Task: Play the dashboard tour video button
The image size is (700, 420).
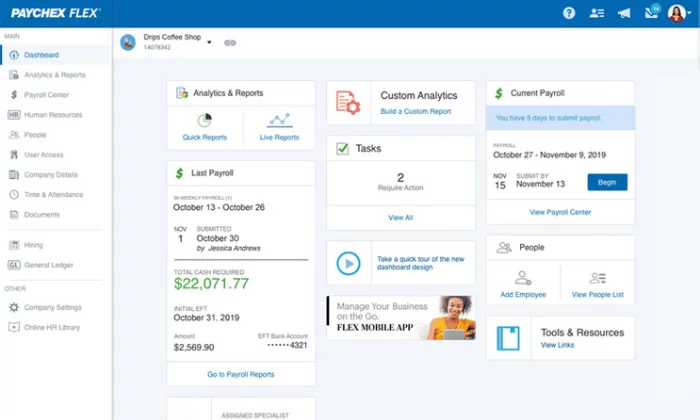Action: click(x=348, y=263)
